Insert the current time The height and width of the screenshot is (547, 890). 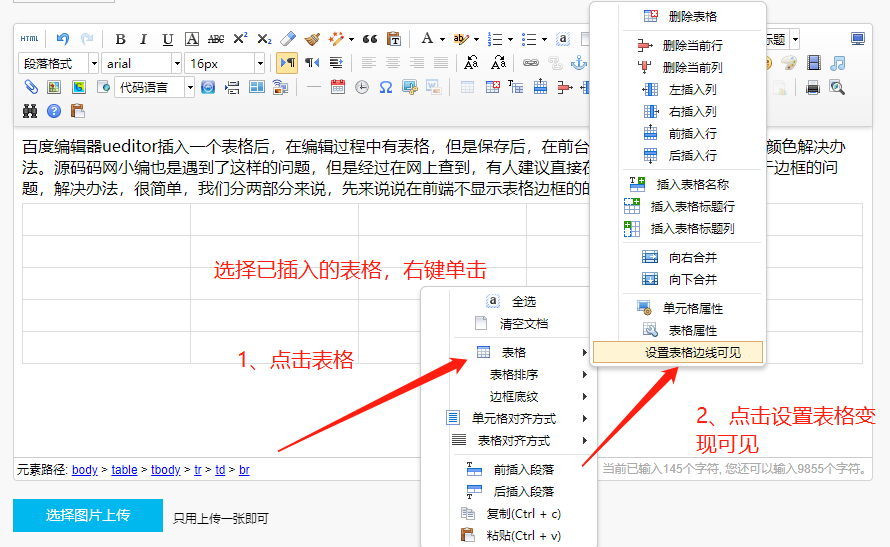(x=362, y=87)
